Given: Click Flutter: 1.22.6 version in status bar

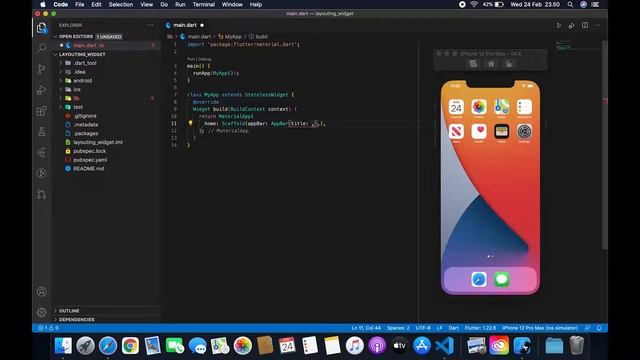Looking at the screenshot, I should coord(480,328).
